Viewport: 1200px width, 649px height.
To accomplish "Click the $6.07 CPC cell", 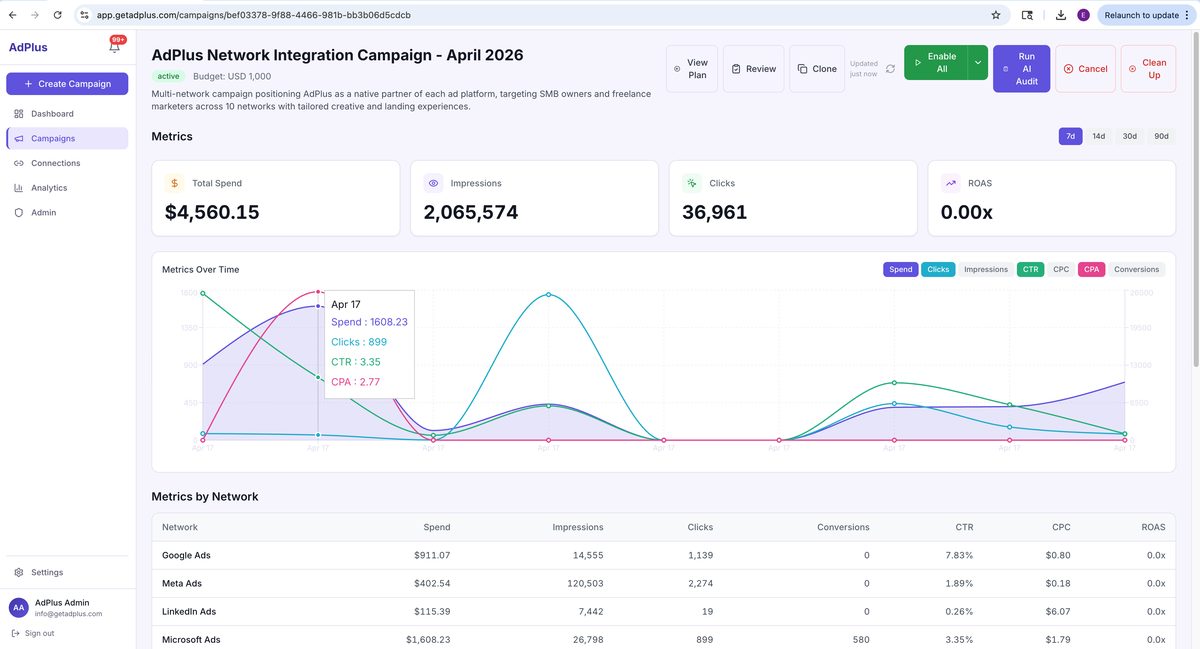I will click(1058, 611).
